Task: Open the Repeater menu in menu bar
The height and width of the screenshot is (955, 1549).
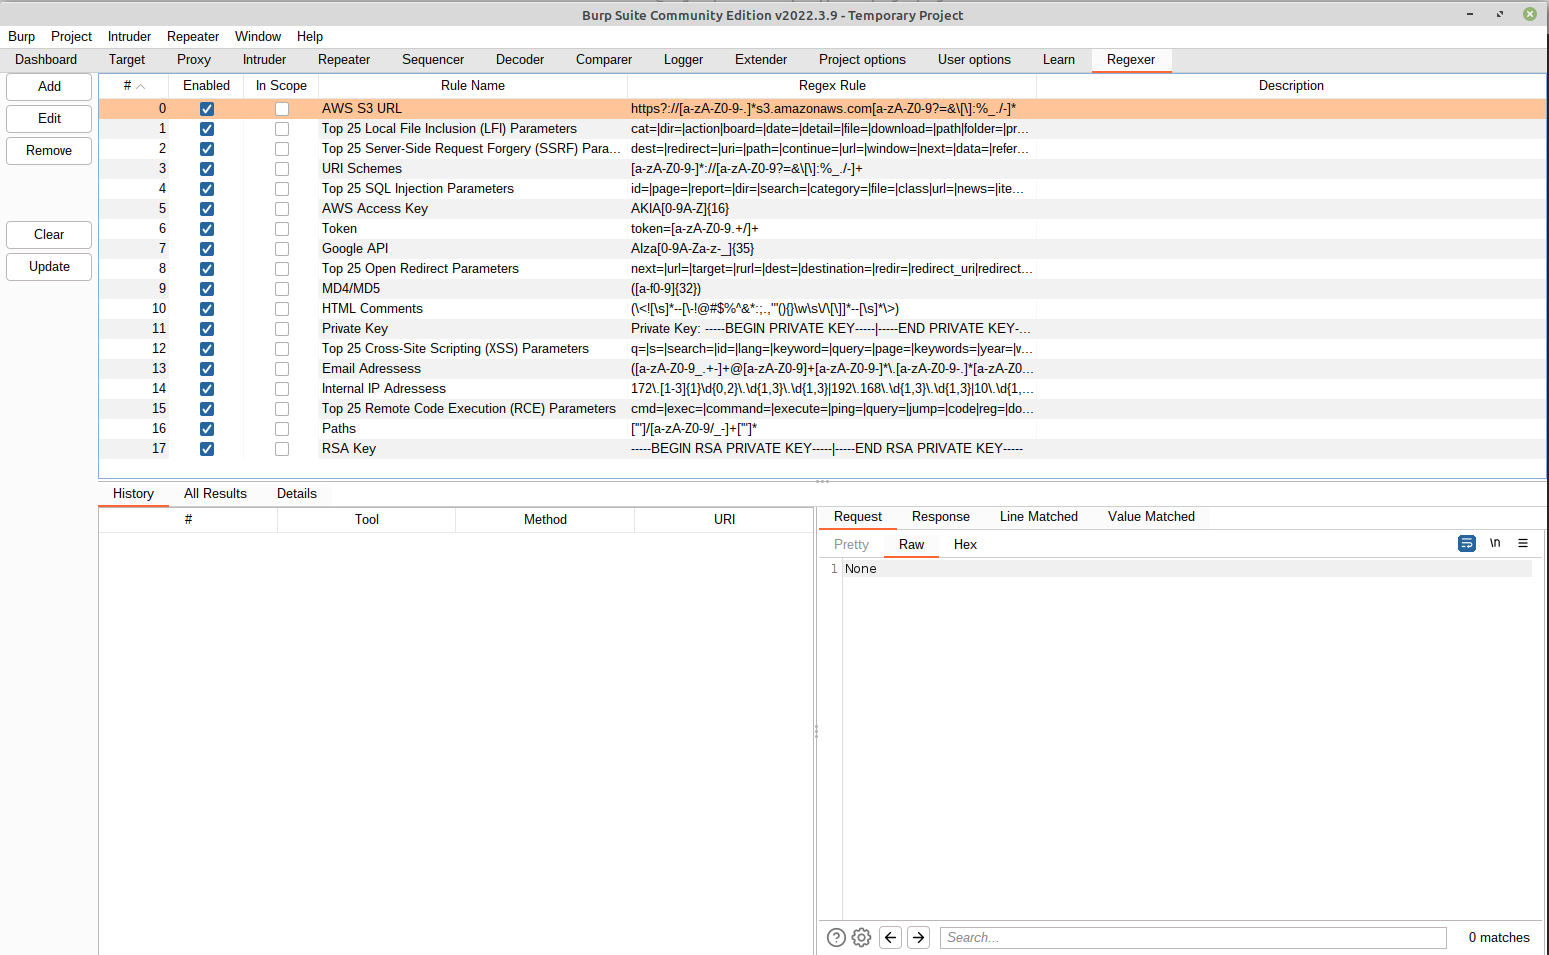Action: (x=193, y=36)
